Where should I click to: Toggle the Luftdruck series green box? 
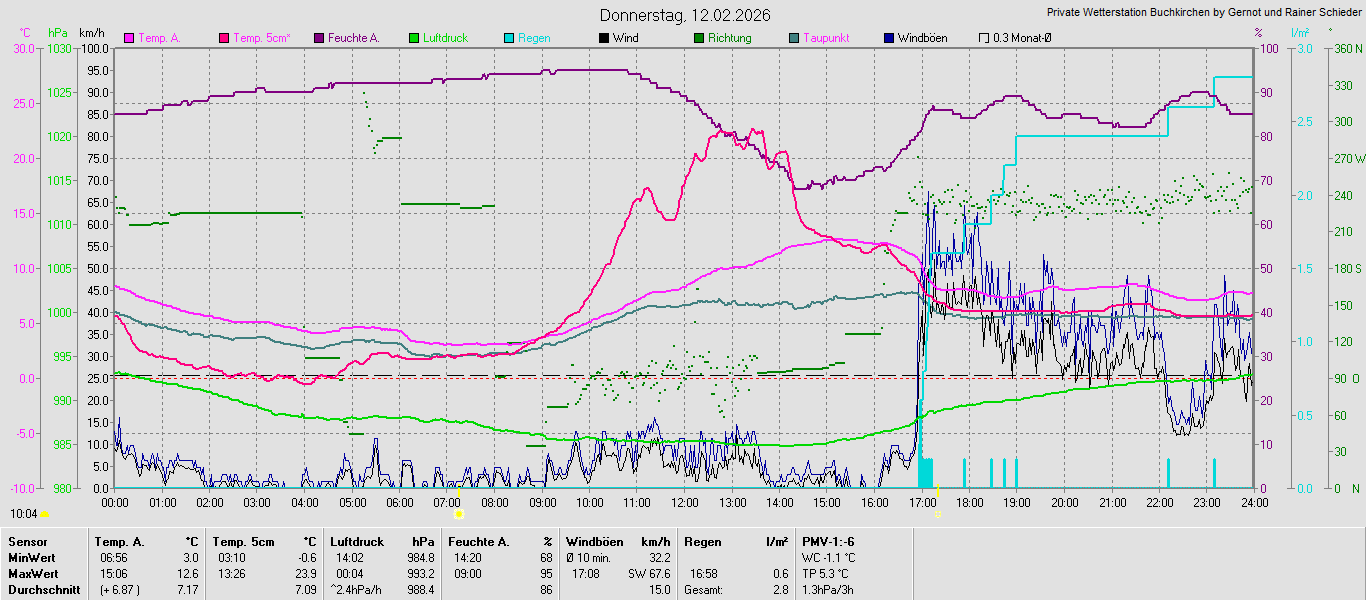(x=414, y=38)
